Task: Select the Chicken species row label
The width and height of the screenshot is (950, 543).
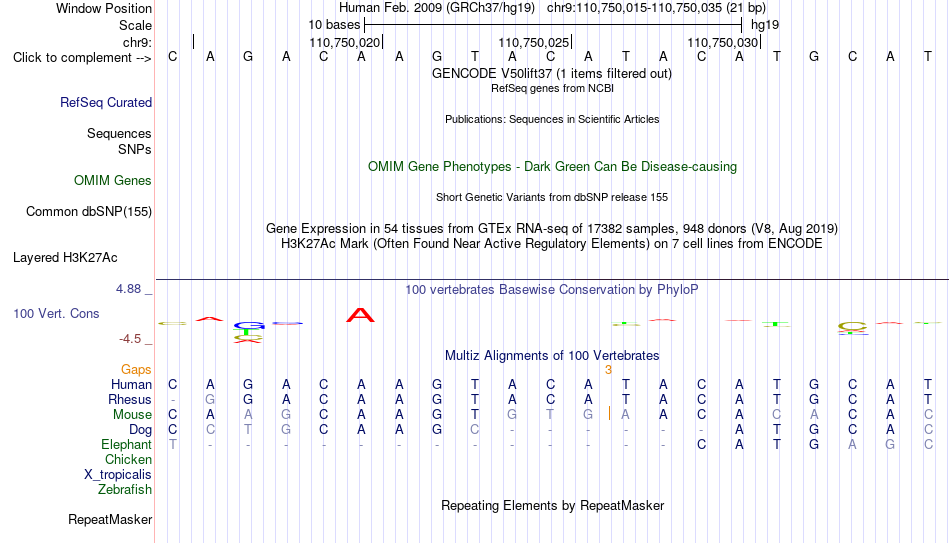Action: pyautogui.click(x=128, y=460)
